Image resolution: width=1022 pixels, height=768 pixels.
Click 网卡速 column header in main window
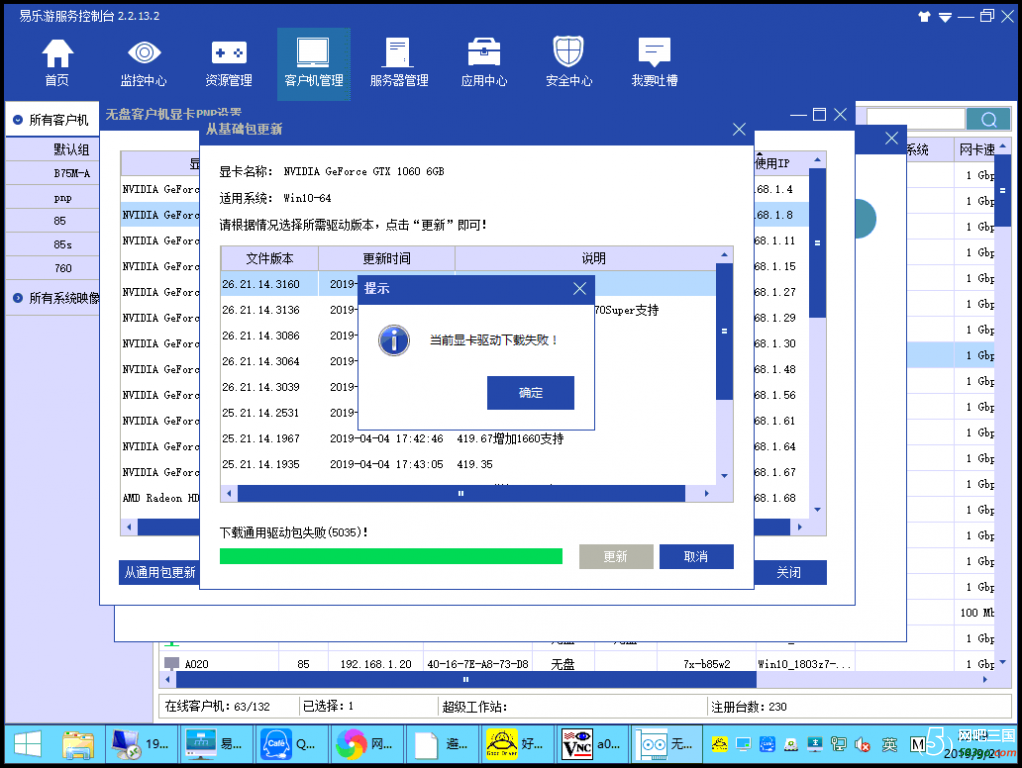pyautogui.click(x=976, y=149)
